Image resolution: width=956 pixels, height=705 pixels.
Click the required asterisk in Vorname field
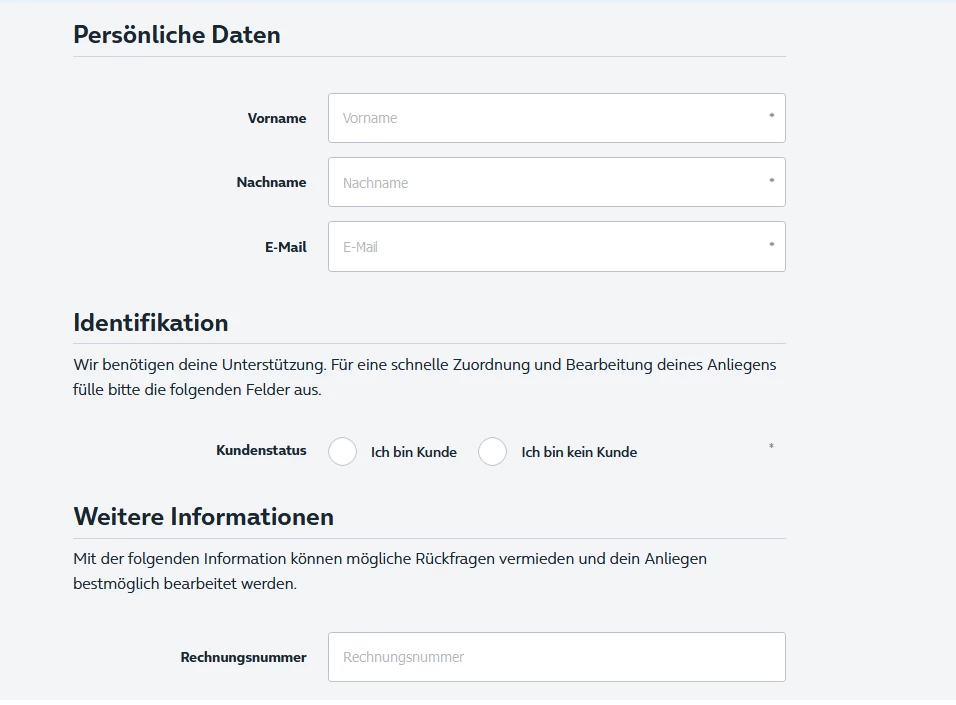[771, 117]
